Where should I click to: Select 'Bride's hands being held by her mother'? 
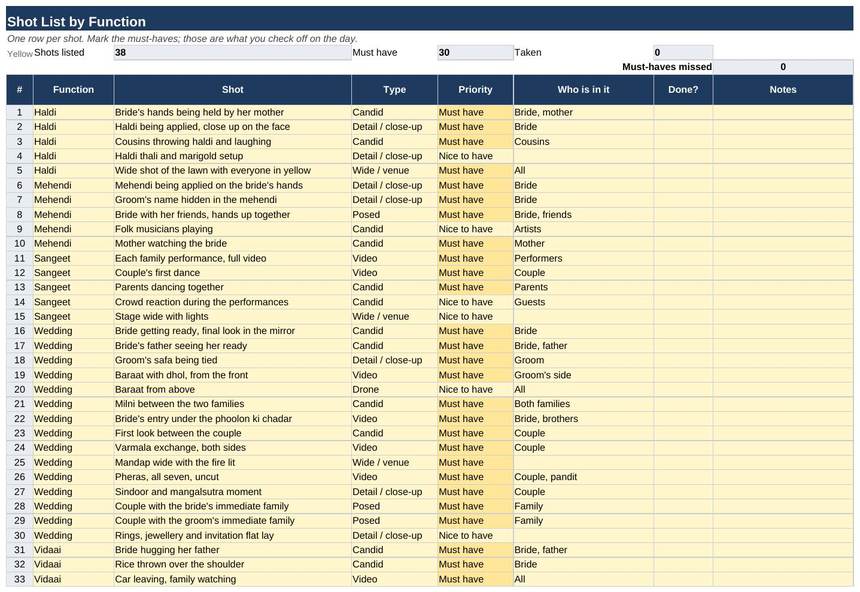pyautogui.click(x=233, y=112)
